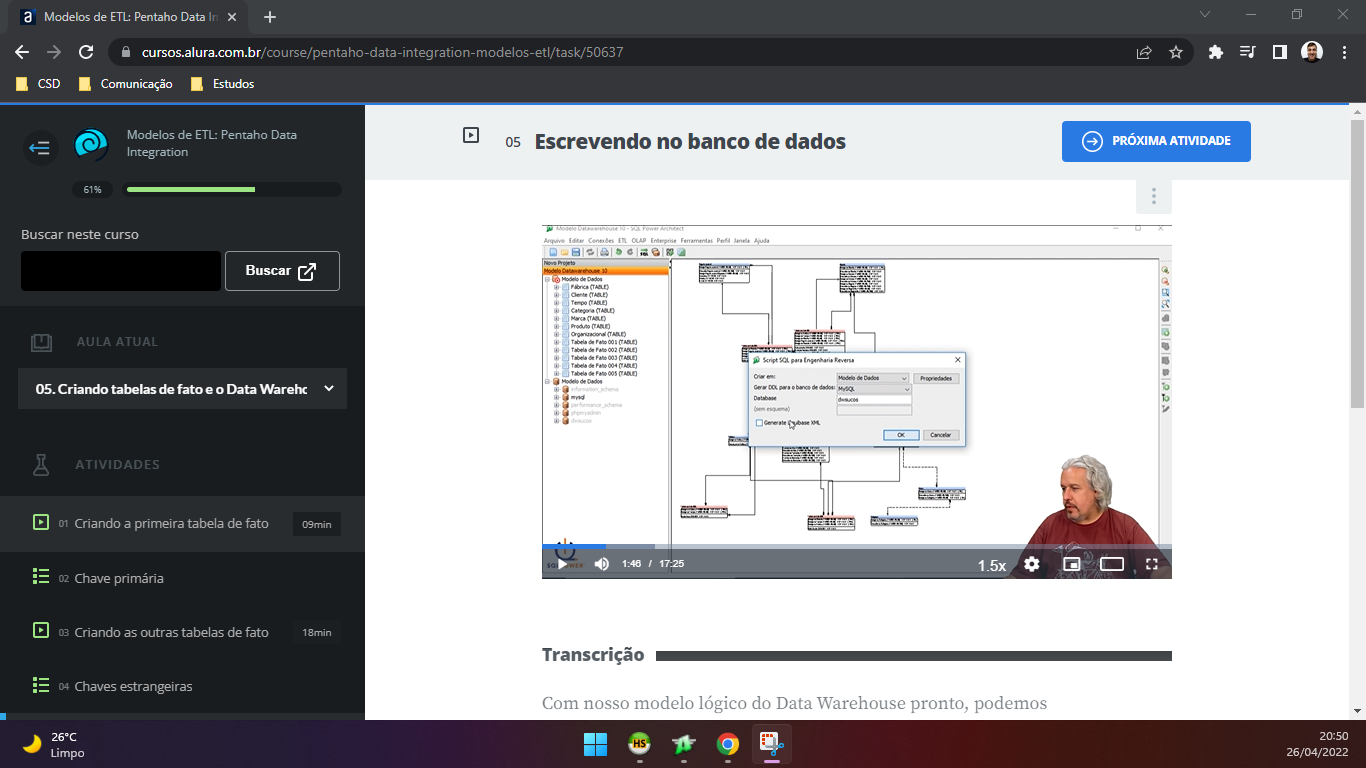Image resolution: width=1366 pixels, height=768 pixels.
Task: Play the lesson video
Action: tap(562, 564)
